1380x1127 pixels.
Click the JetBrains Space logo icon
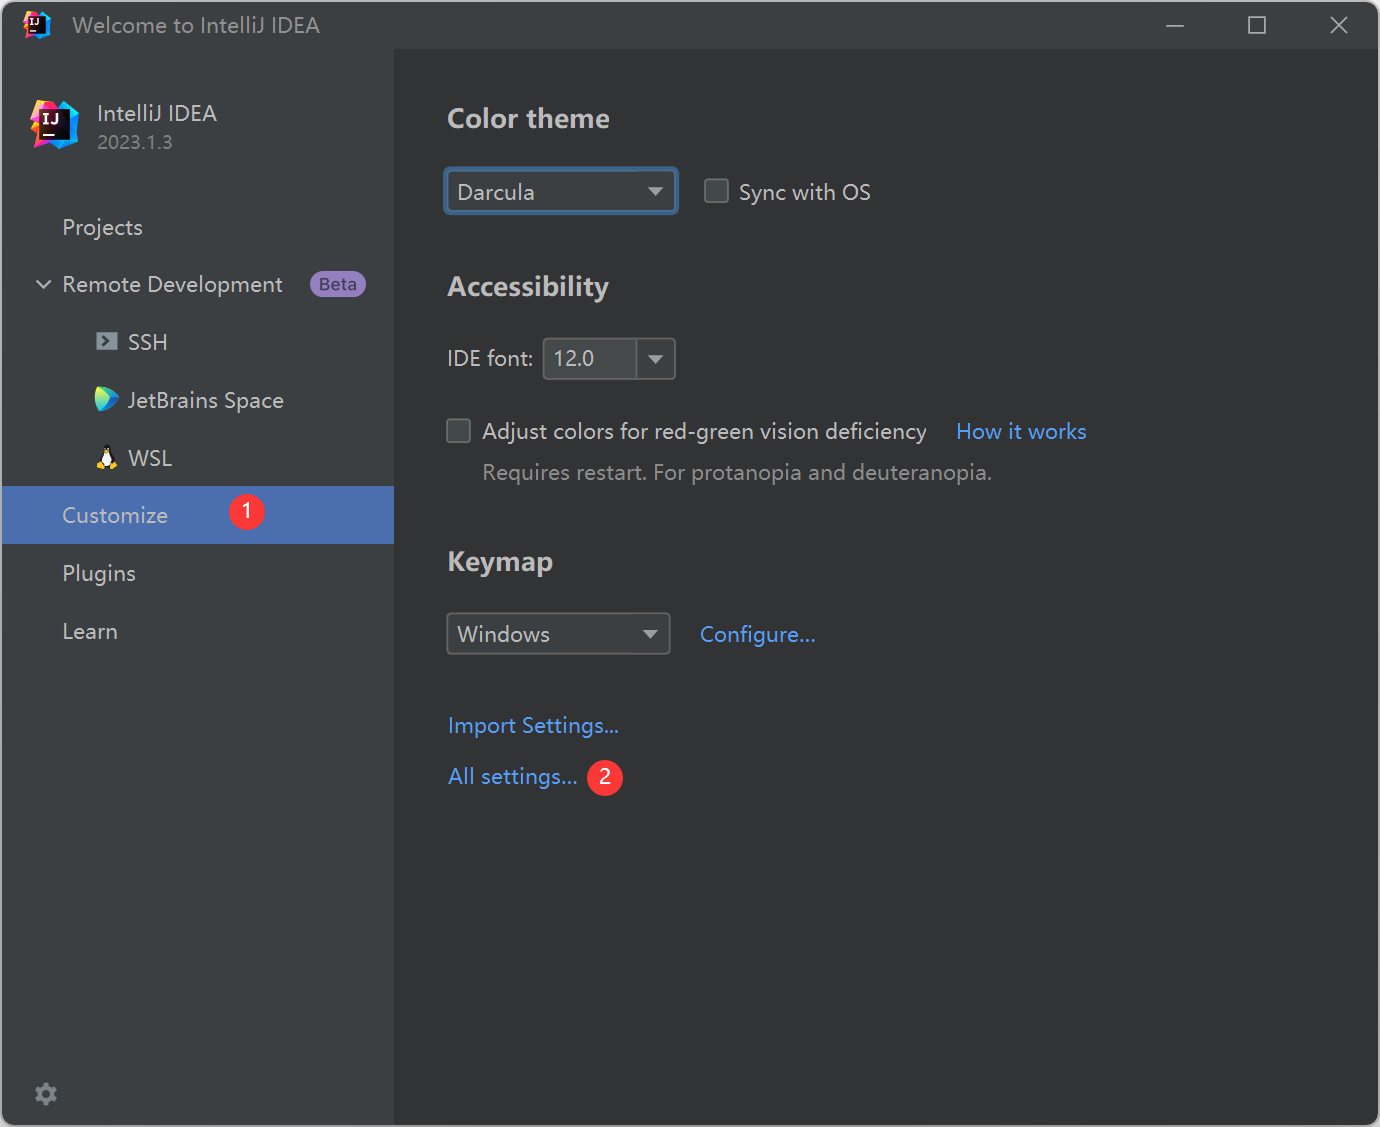106,400
